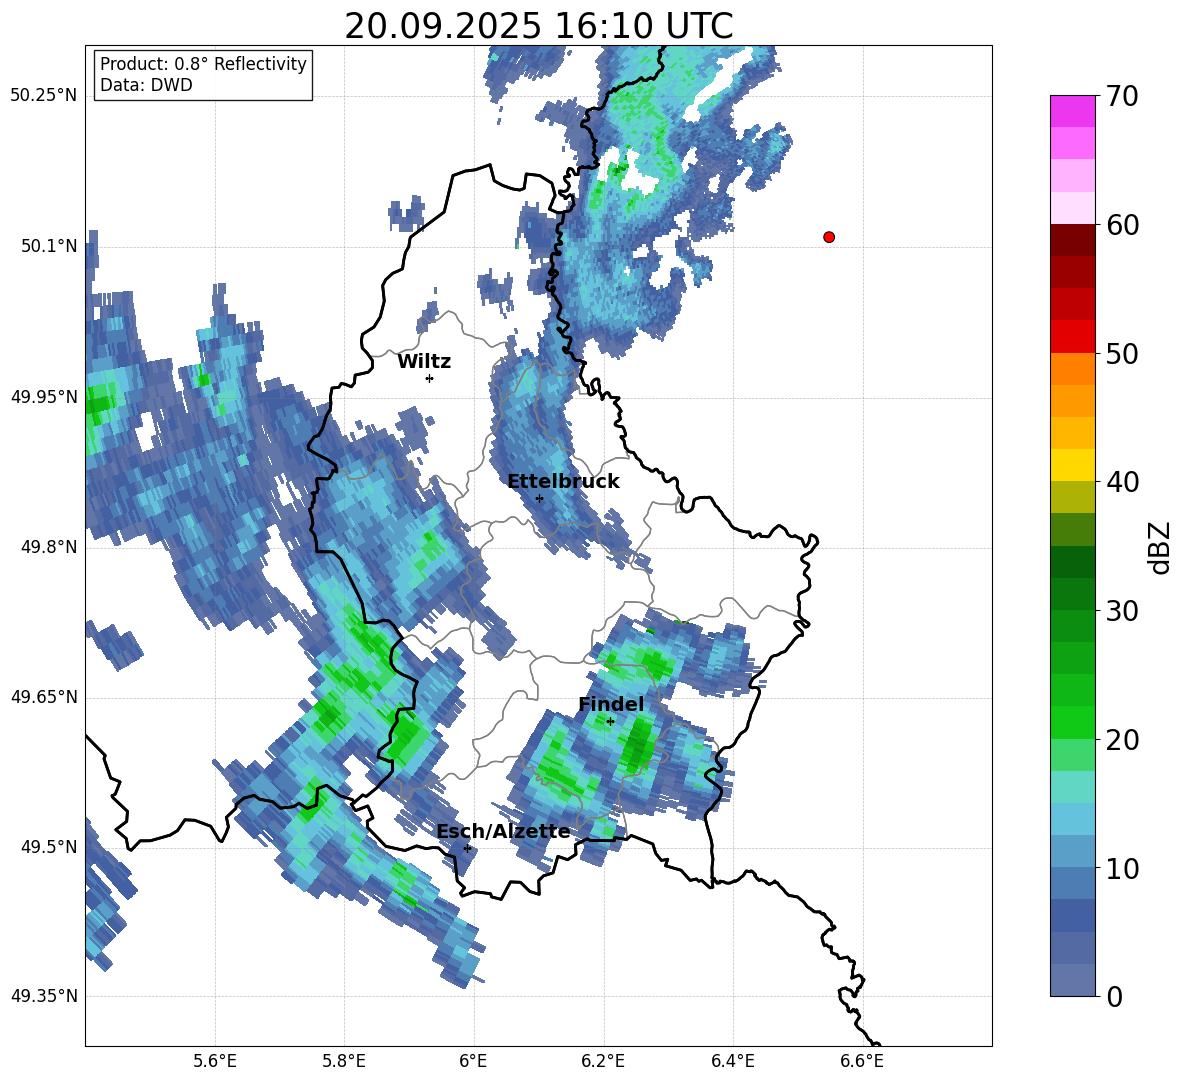
Task: Click the dark red colorbar segment below 60
Action: (1072, 240)
